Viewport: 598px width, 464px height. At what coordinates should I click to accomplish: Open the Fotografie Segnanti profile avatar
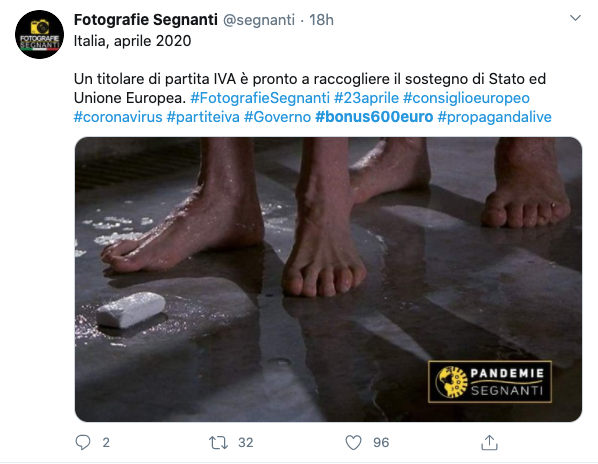pos(39,34)
